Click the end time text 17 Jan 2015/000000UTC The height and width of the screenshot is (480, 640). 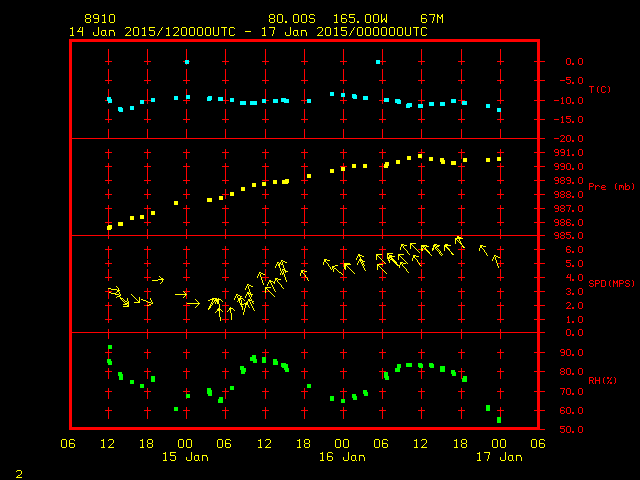[344, 32]
